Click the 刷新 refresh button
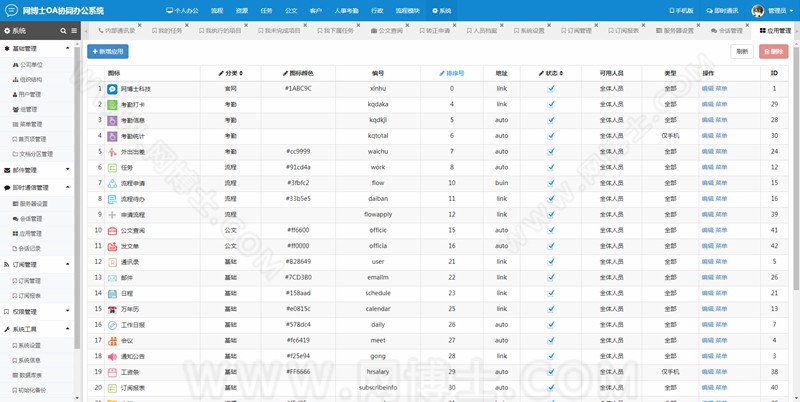Screen dimensions: 800x402 coord(742,52)
